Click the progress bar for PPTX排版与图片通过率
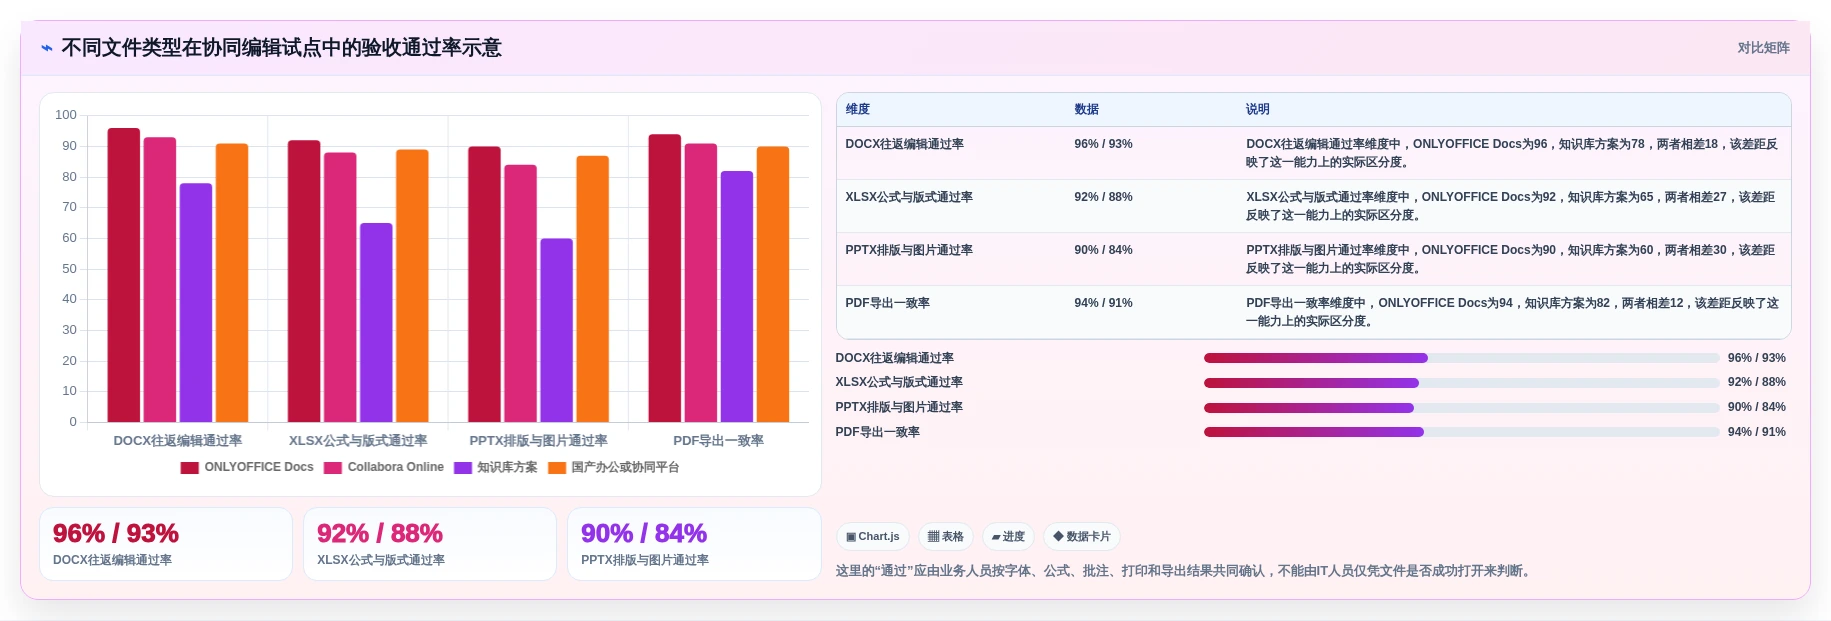1831x621 pixels. (1461, 408)
